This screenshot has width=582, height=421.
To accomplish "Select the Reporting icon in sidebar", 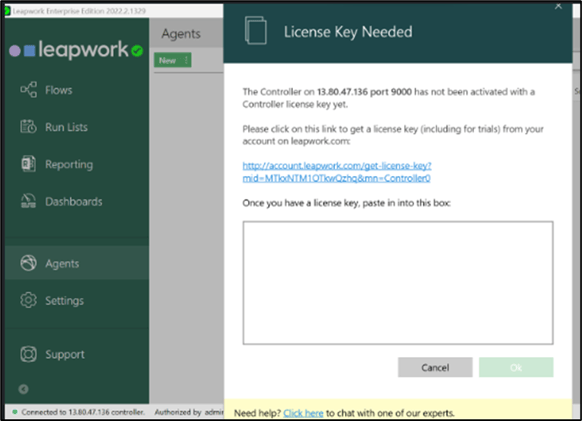I will click(x=29, y=164).
